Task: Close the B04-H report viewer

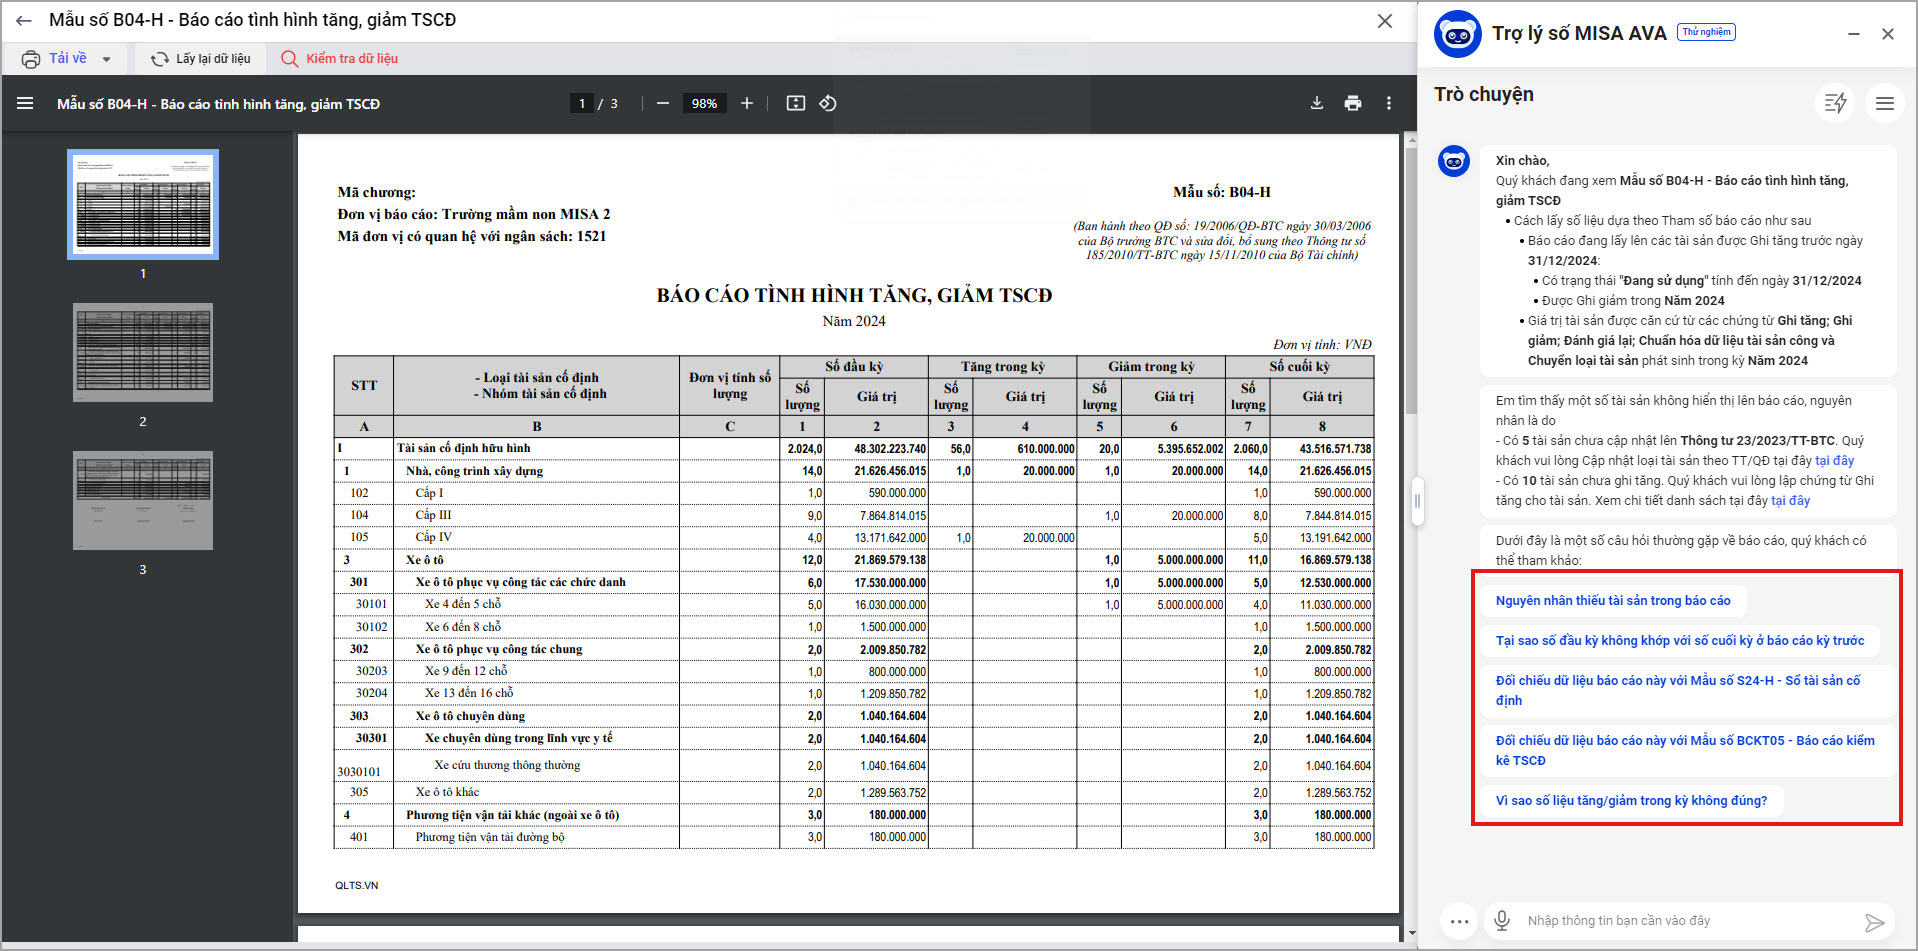Action: click(1385, 21)
